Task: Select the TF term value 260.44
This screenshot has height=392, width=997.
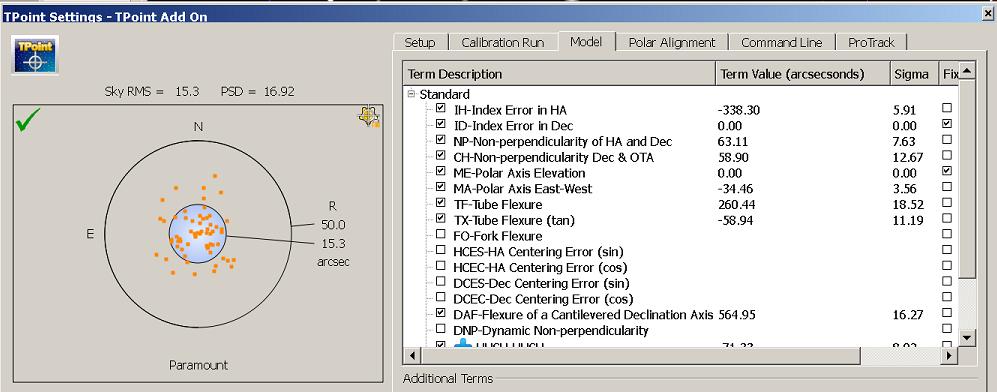Action: 737,205
